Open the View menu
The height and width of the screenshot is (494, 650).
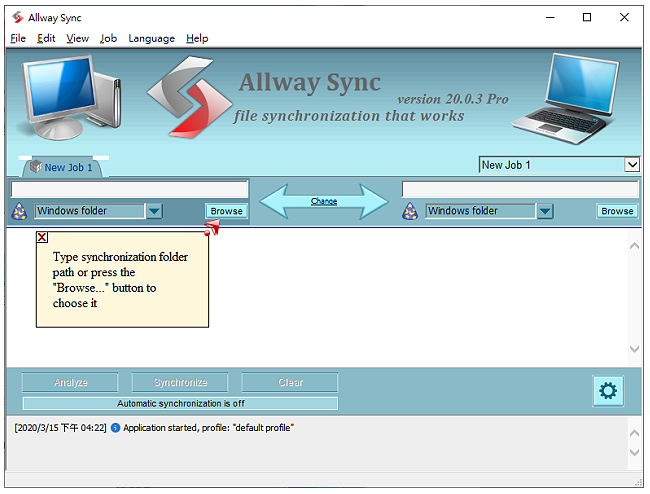(x=78, y=39)
